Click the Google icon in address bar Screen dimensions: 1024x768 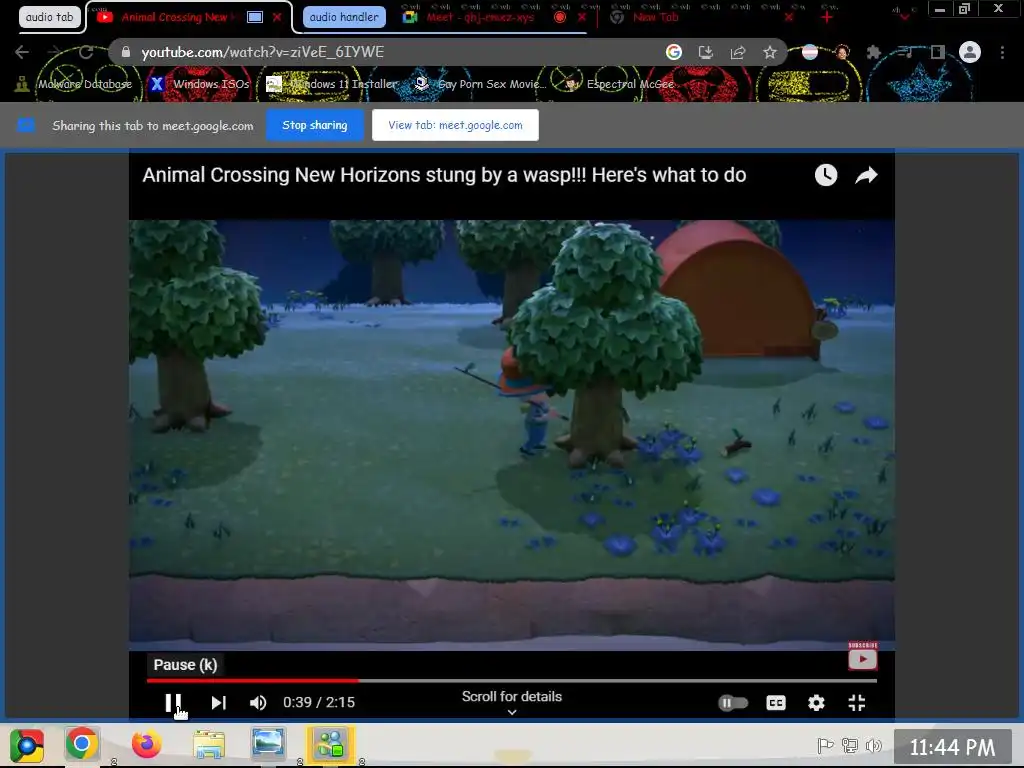coord(674,52)
